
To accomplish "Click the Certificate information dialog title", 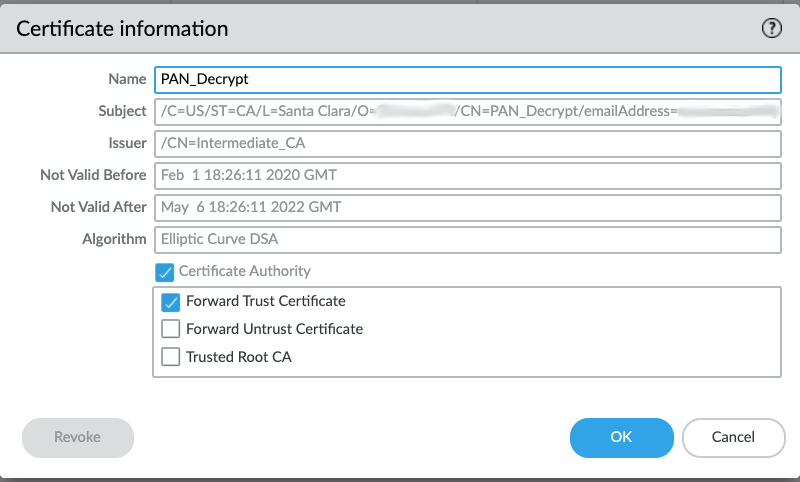I will point(123,29).
